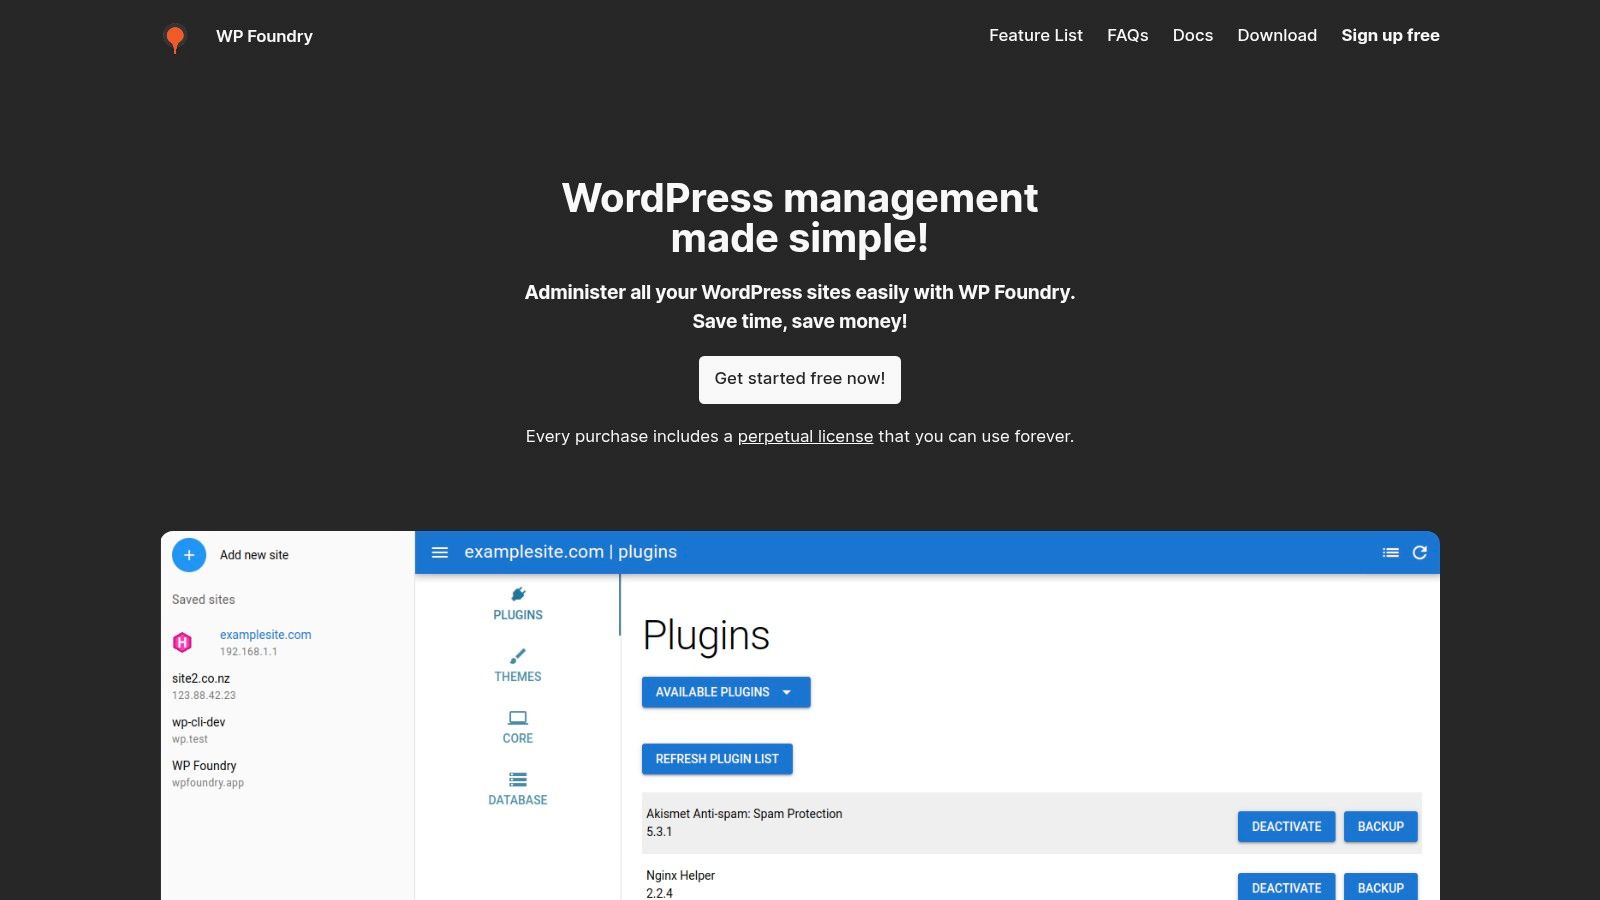
Task: Open the FAQs nav item
Action: pos(1127,36)
